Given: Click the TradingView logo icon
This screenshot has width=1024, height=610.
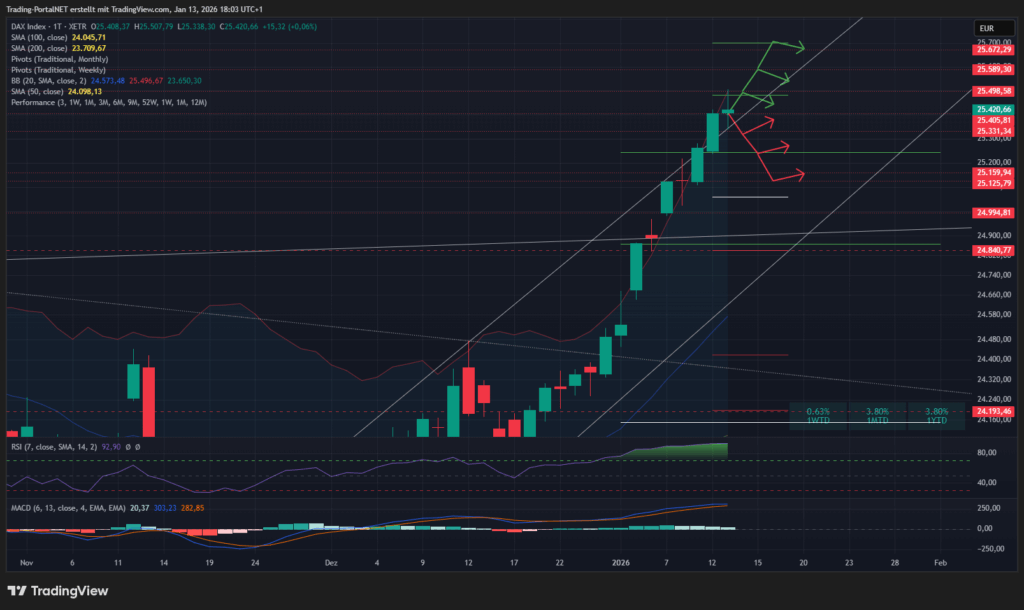Looking at the screenshot, I should click(x=18, y=591).
